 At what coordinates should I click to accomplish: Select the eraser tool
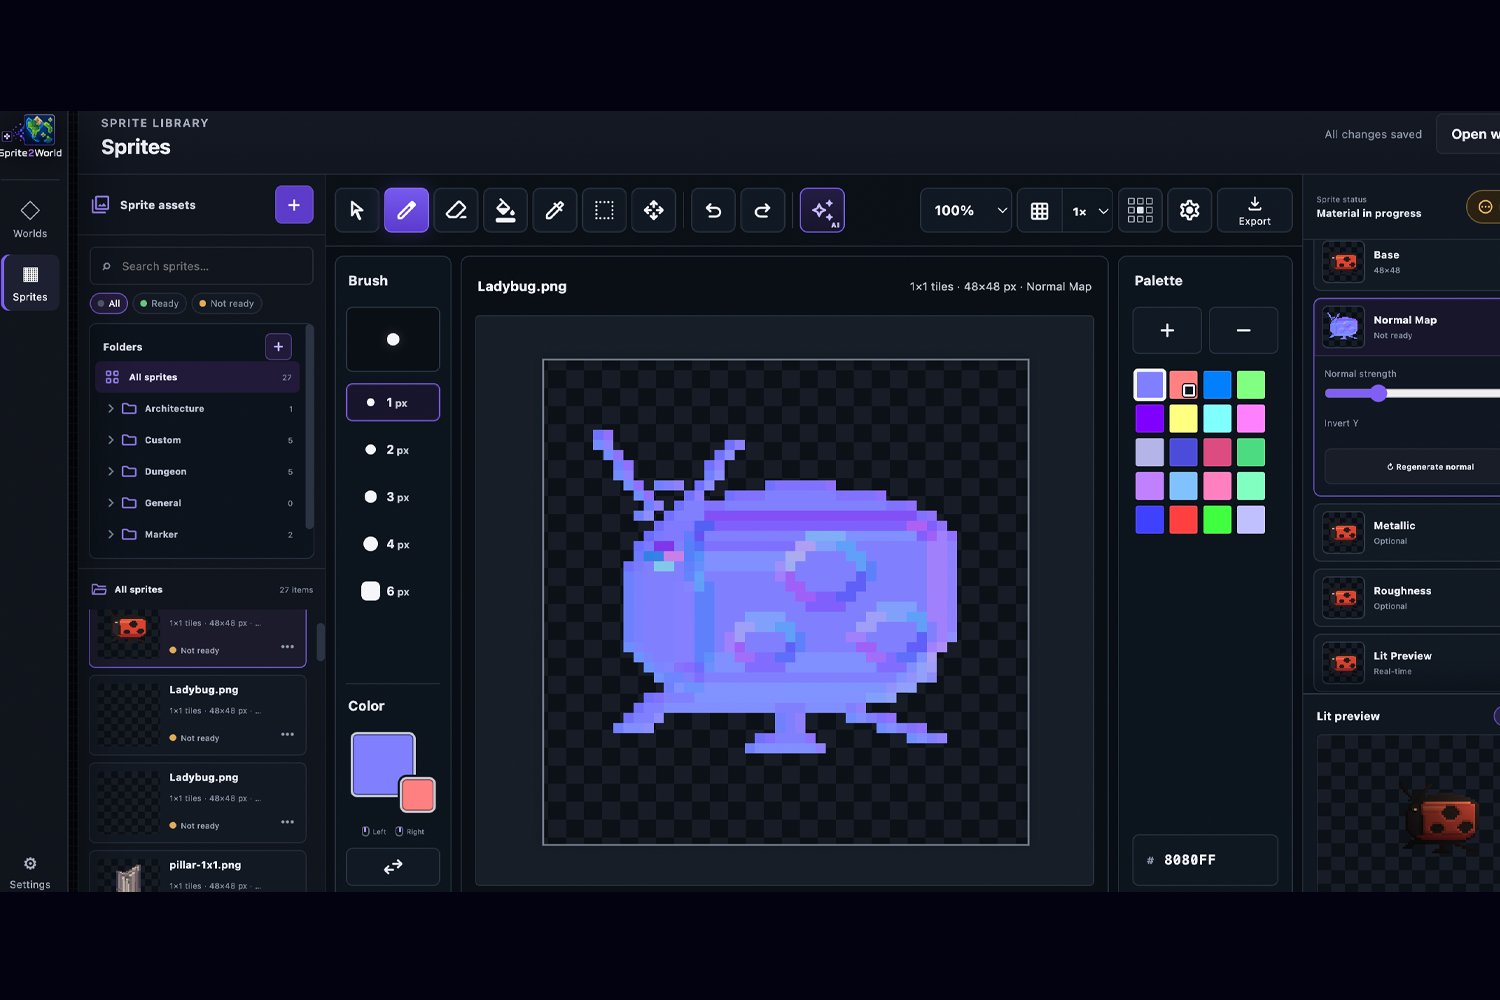pyautogui.click(x=456, y=210)
